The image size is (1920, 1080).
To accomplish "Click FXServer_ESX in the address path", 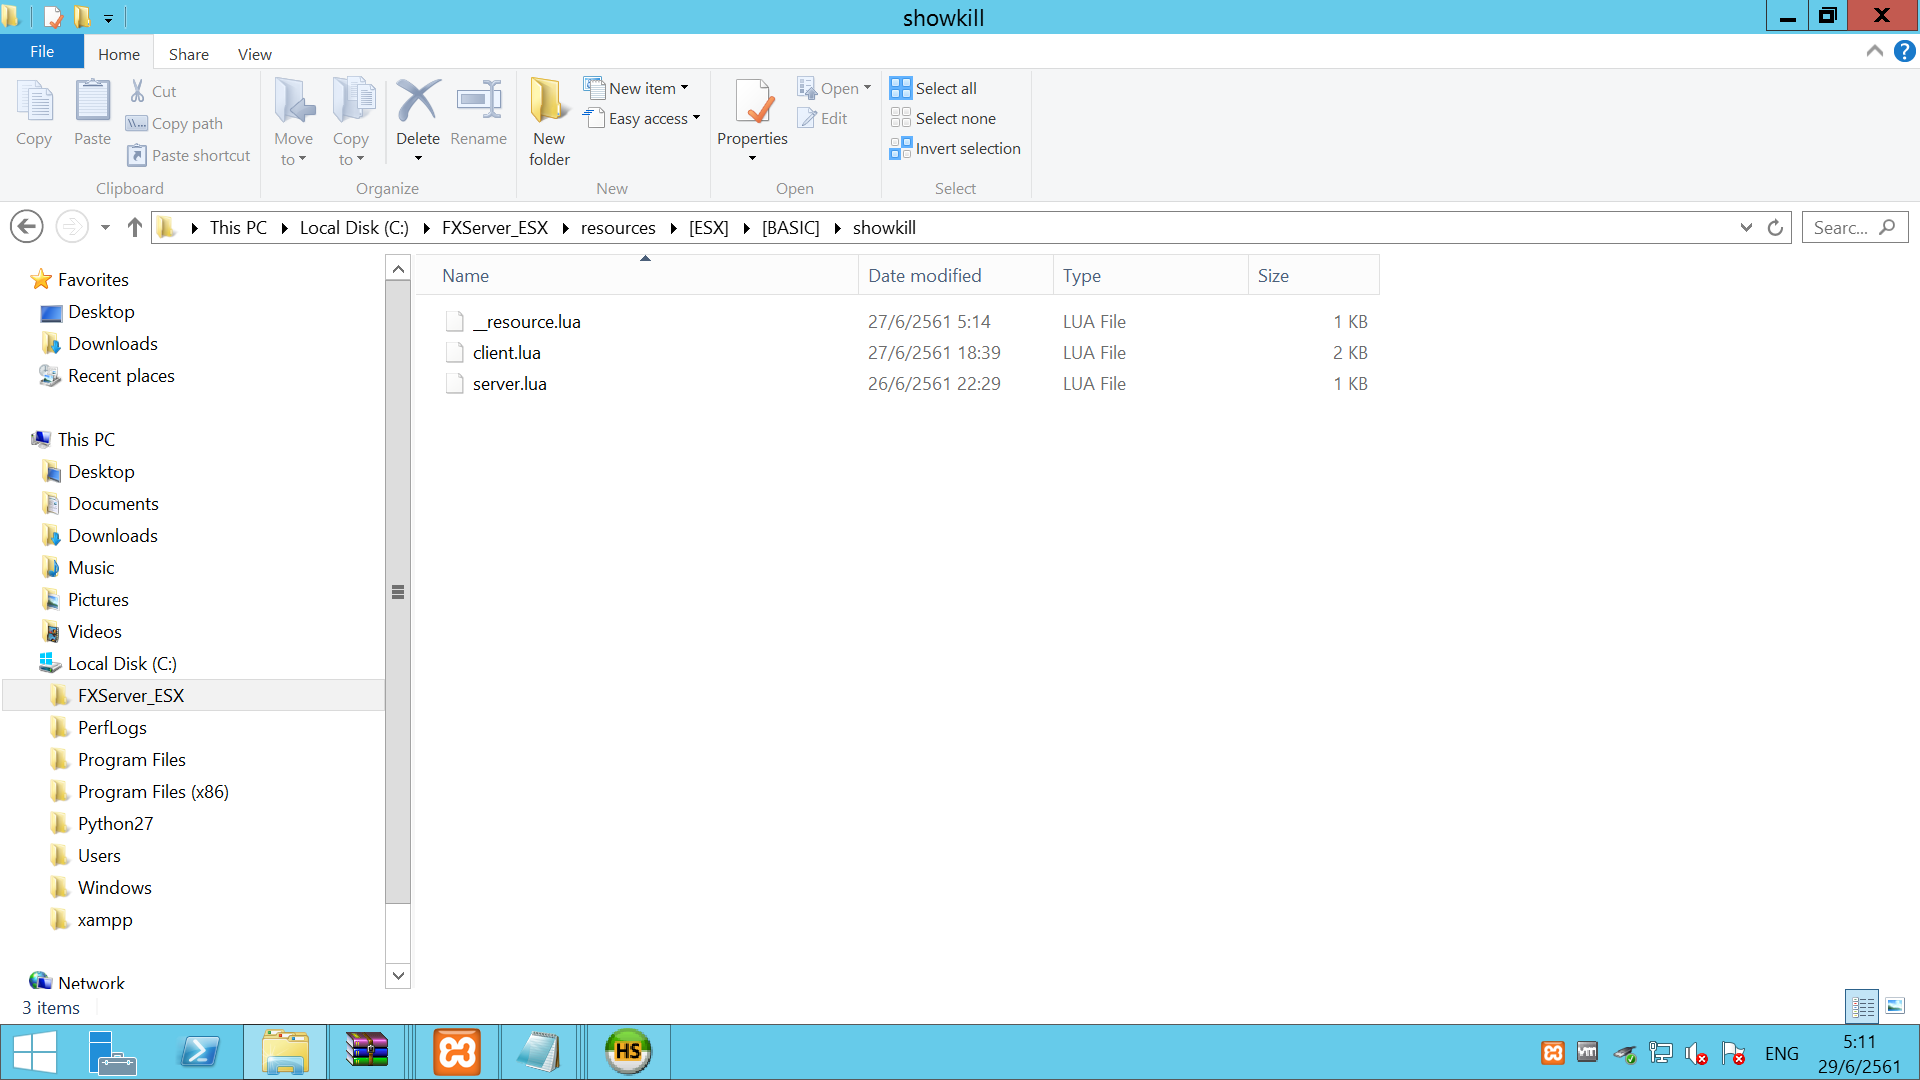I will point(495,227).
